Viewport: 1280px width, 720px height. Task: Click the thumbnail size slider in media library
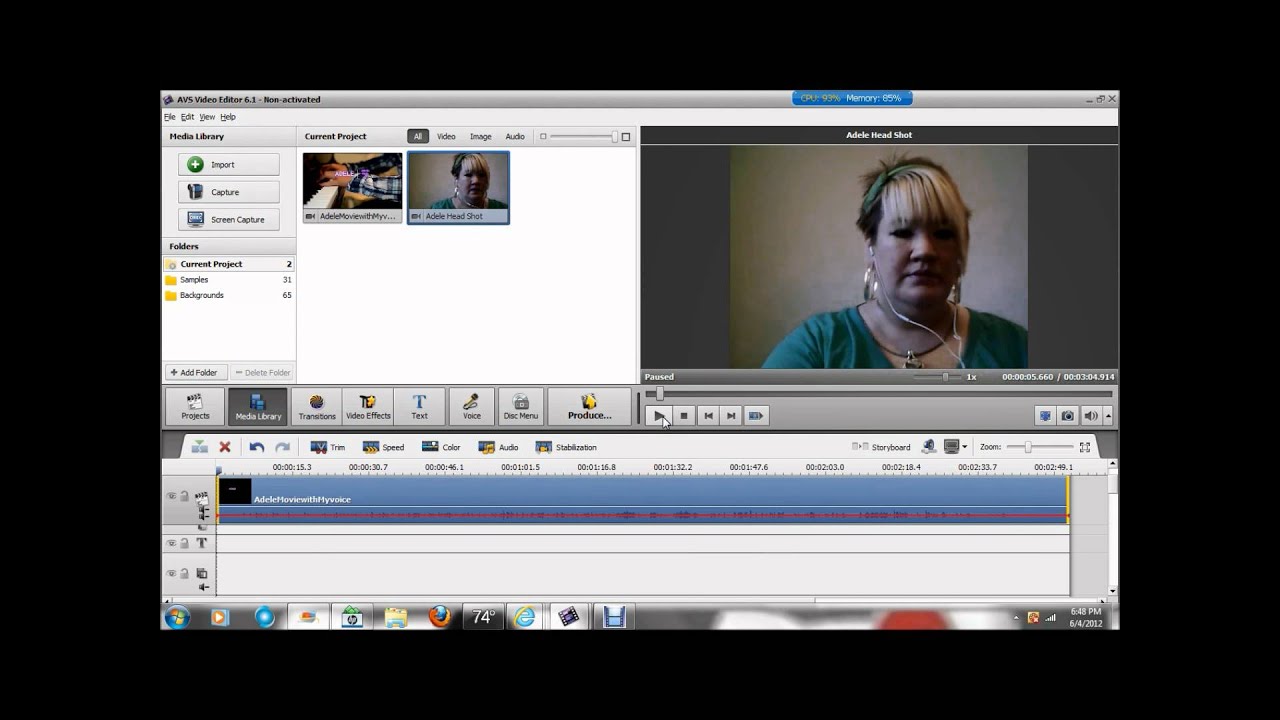584,136
